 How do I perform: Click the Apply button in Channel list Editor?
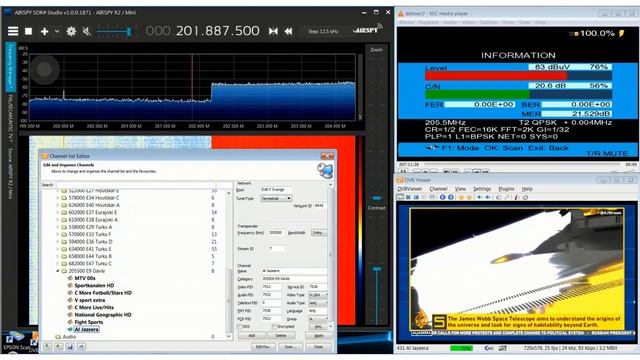[318, 336]
